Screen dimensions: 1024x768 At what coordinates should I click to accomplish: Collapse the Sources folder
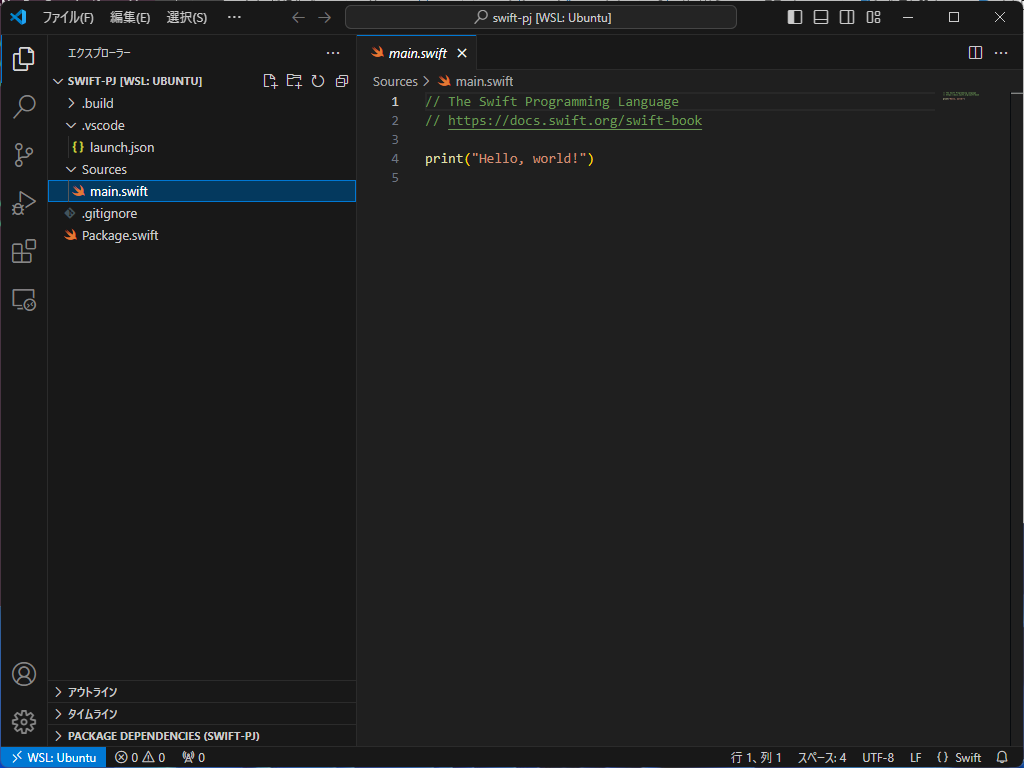coord(104,169)
